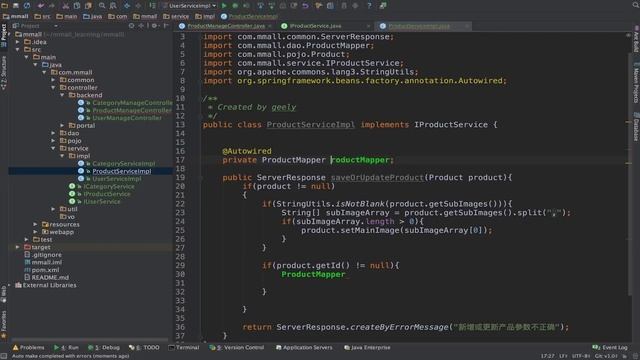
Task: Click the Synchronize refresh toolbar icon
Action: (27, 6)
